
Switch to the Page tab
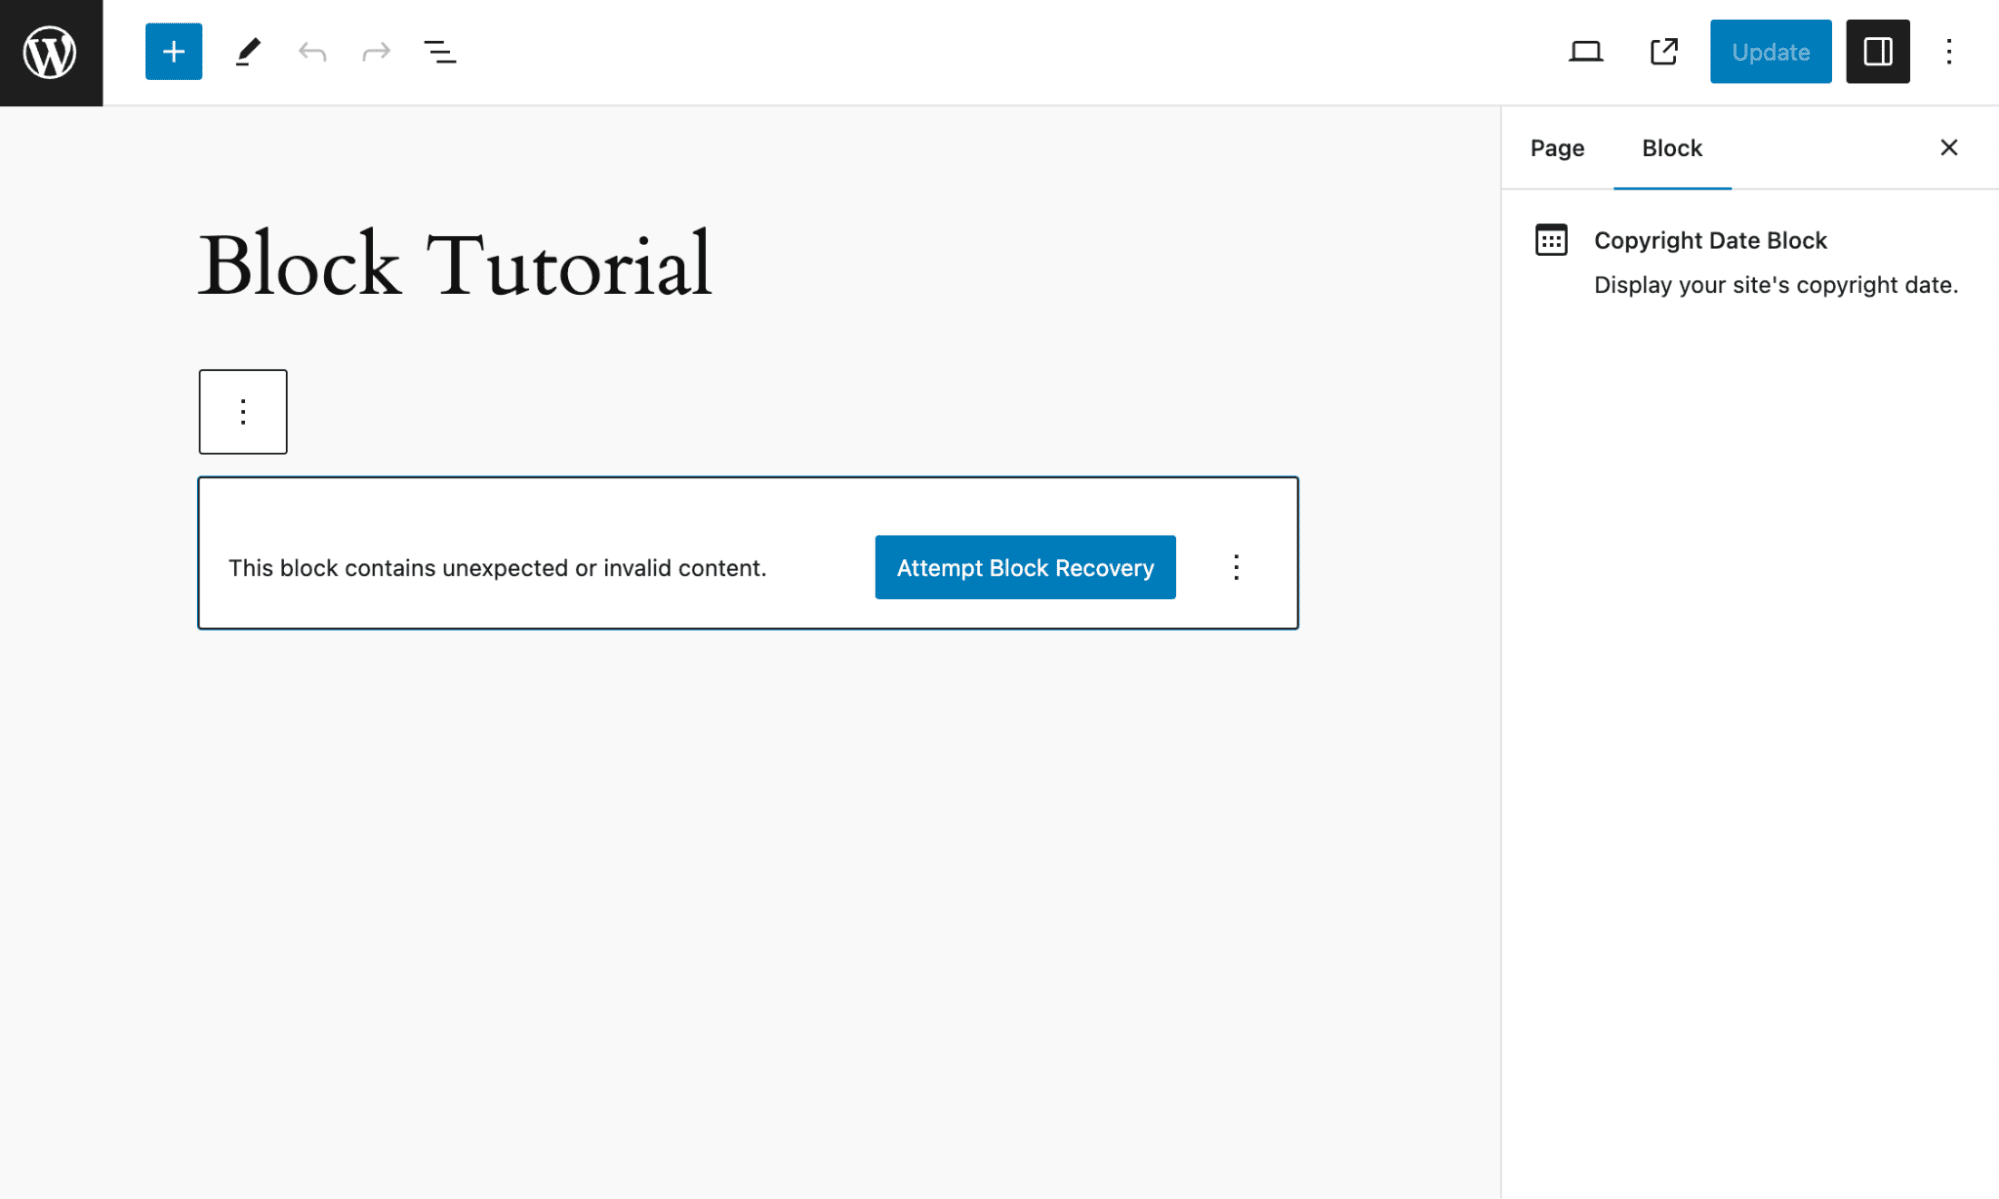click(1556, 147)
